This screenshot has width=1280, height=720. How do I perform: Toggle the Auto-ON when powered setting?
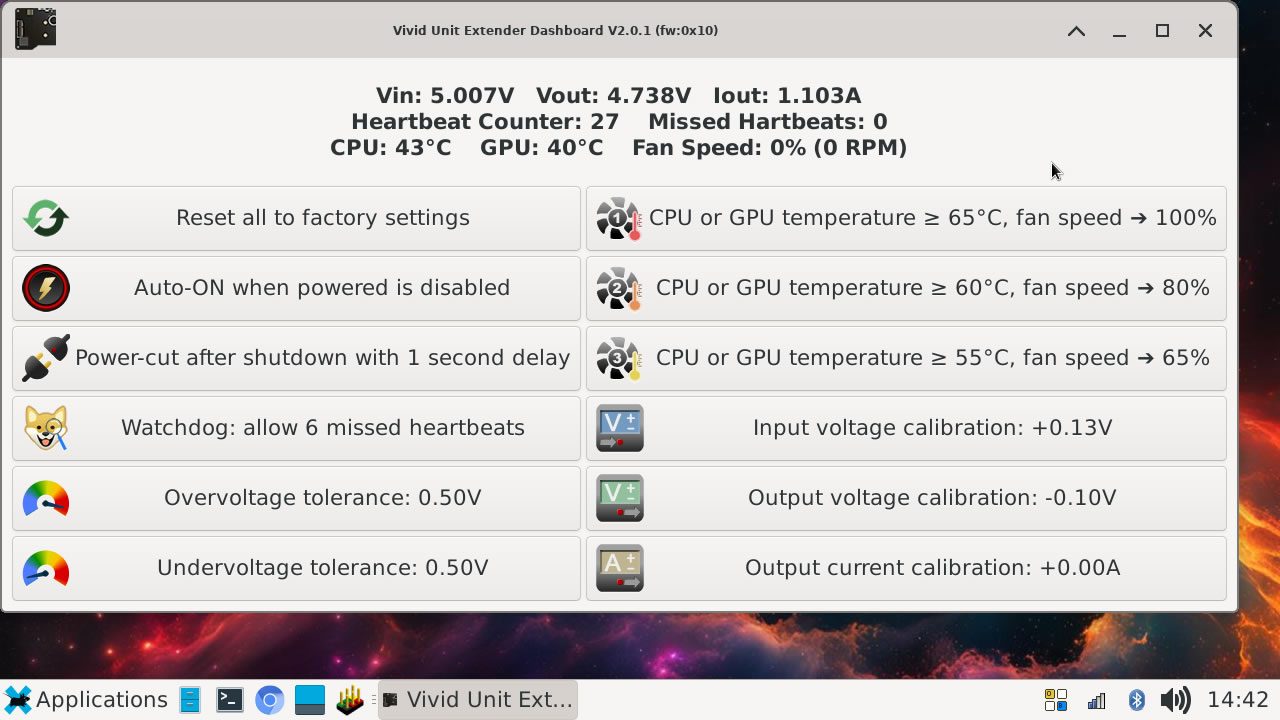322,288
